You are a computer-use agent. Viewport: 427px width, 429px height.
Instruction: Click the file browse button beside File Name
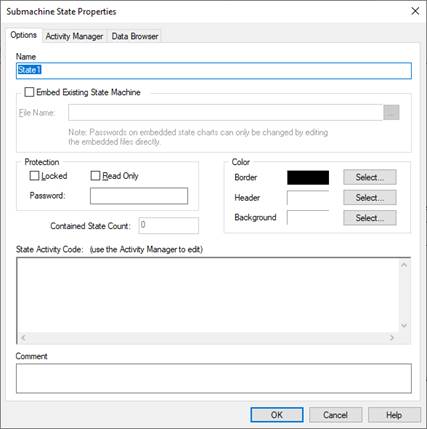point(391,112)
